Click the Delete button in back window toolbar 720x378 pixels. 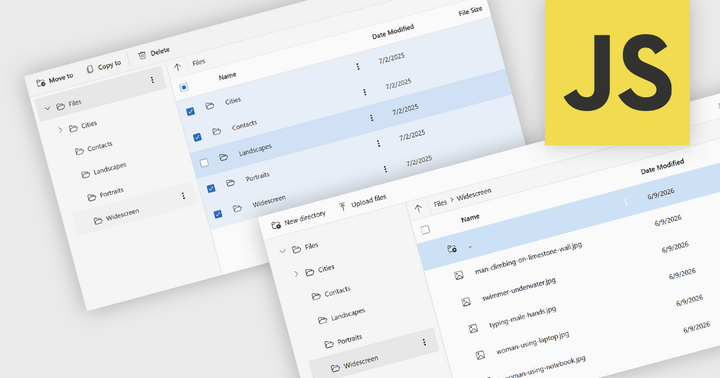coord(154,53)
